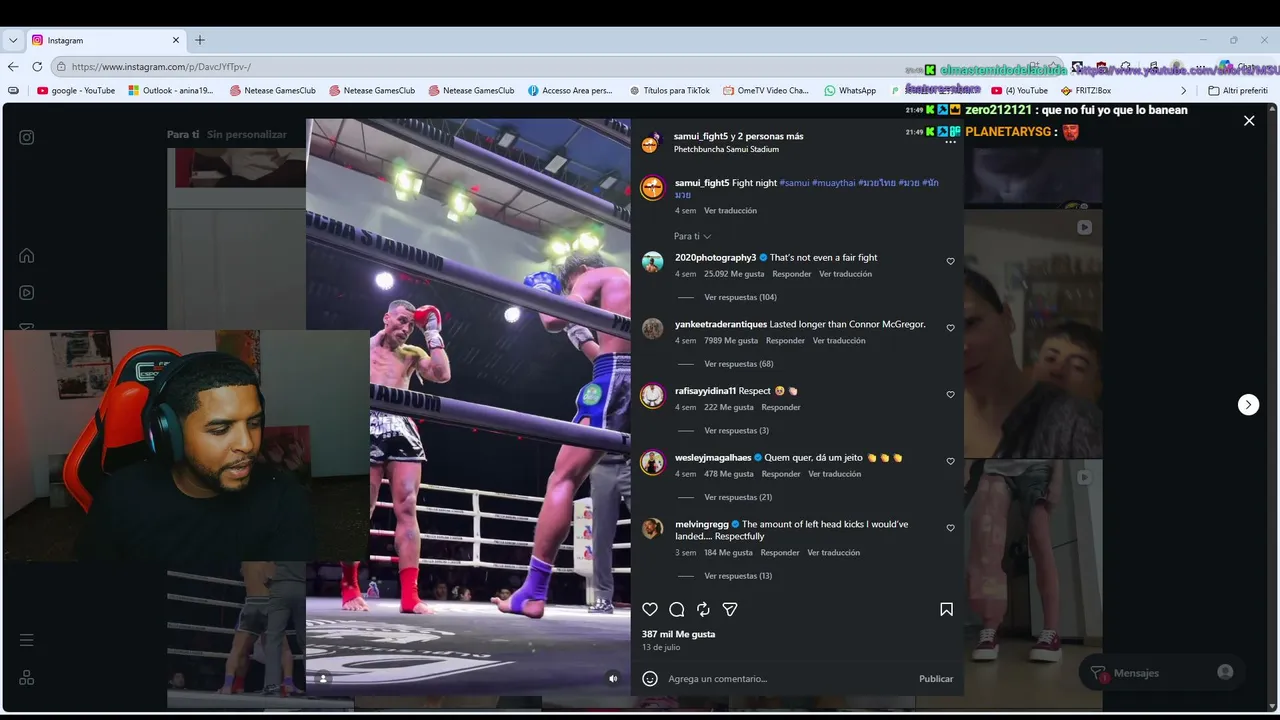Open the Mensajes floating button
Viewport: 1280px width, 720px height.
[x=1160, y=673]
